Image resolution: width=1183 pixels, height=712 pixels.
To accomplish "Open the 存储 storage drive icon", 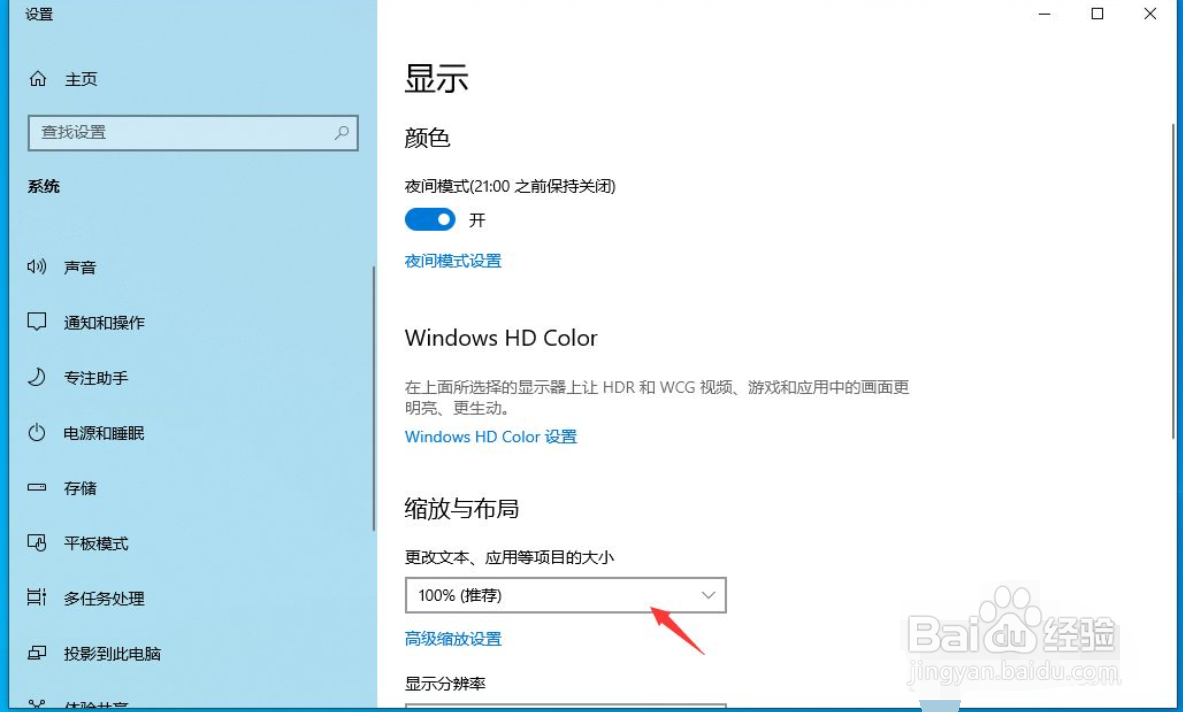I will pos(36,487).
